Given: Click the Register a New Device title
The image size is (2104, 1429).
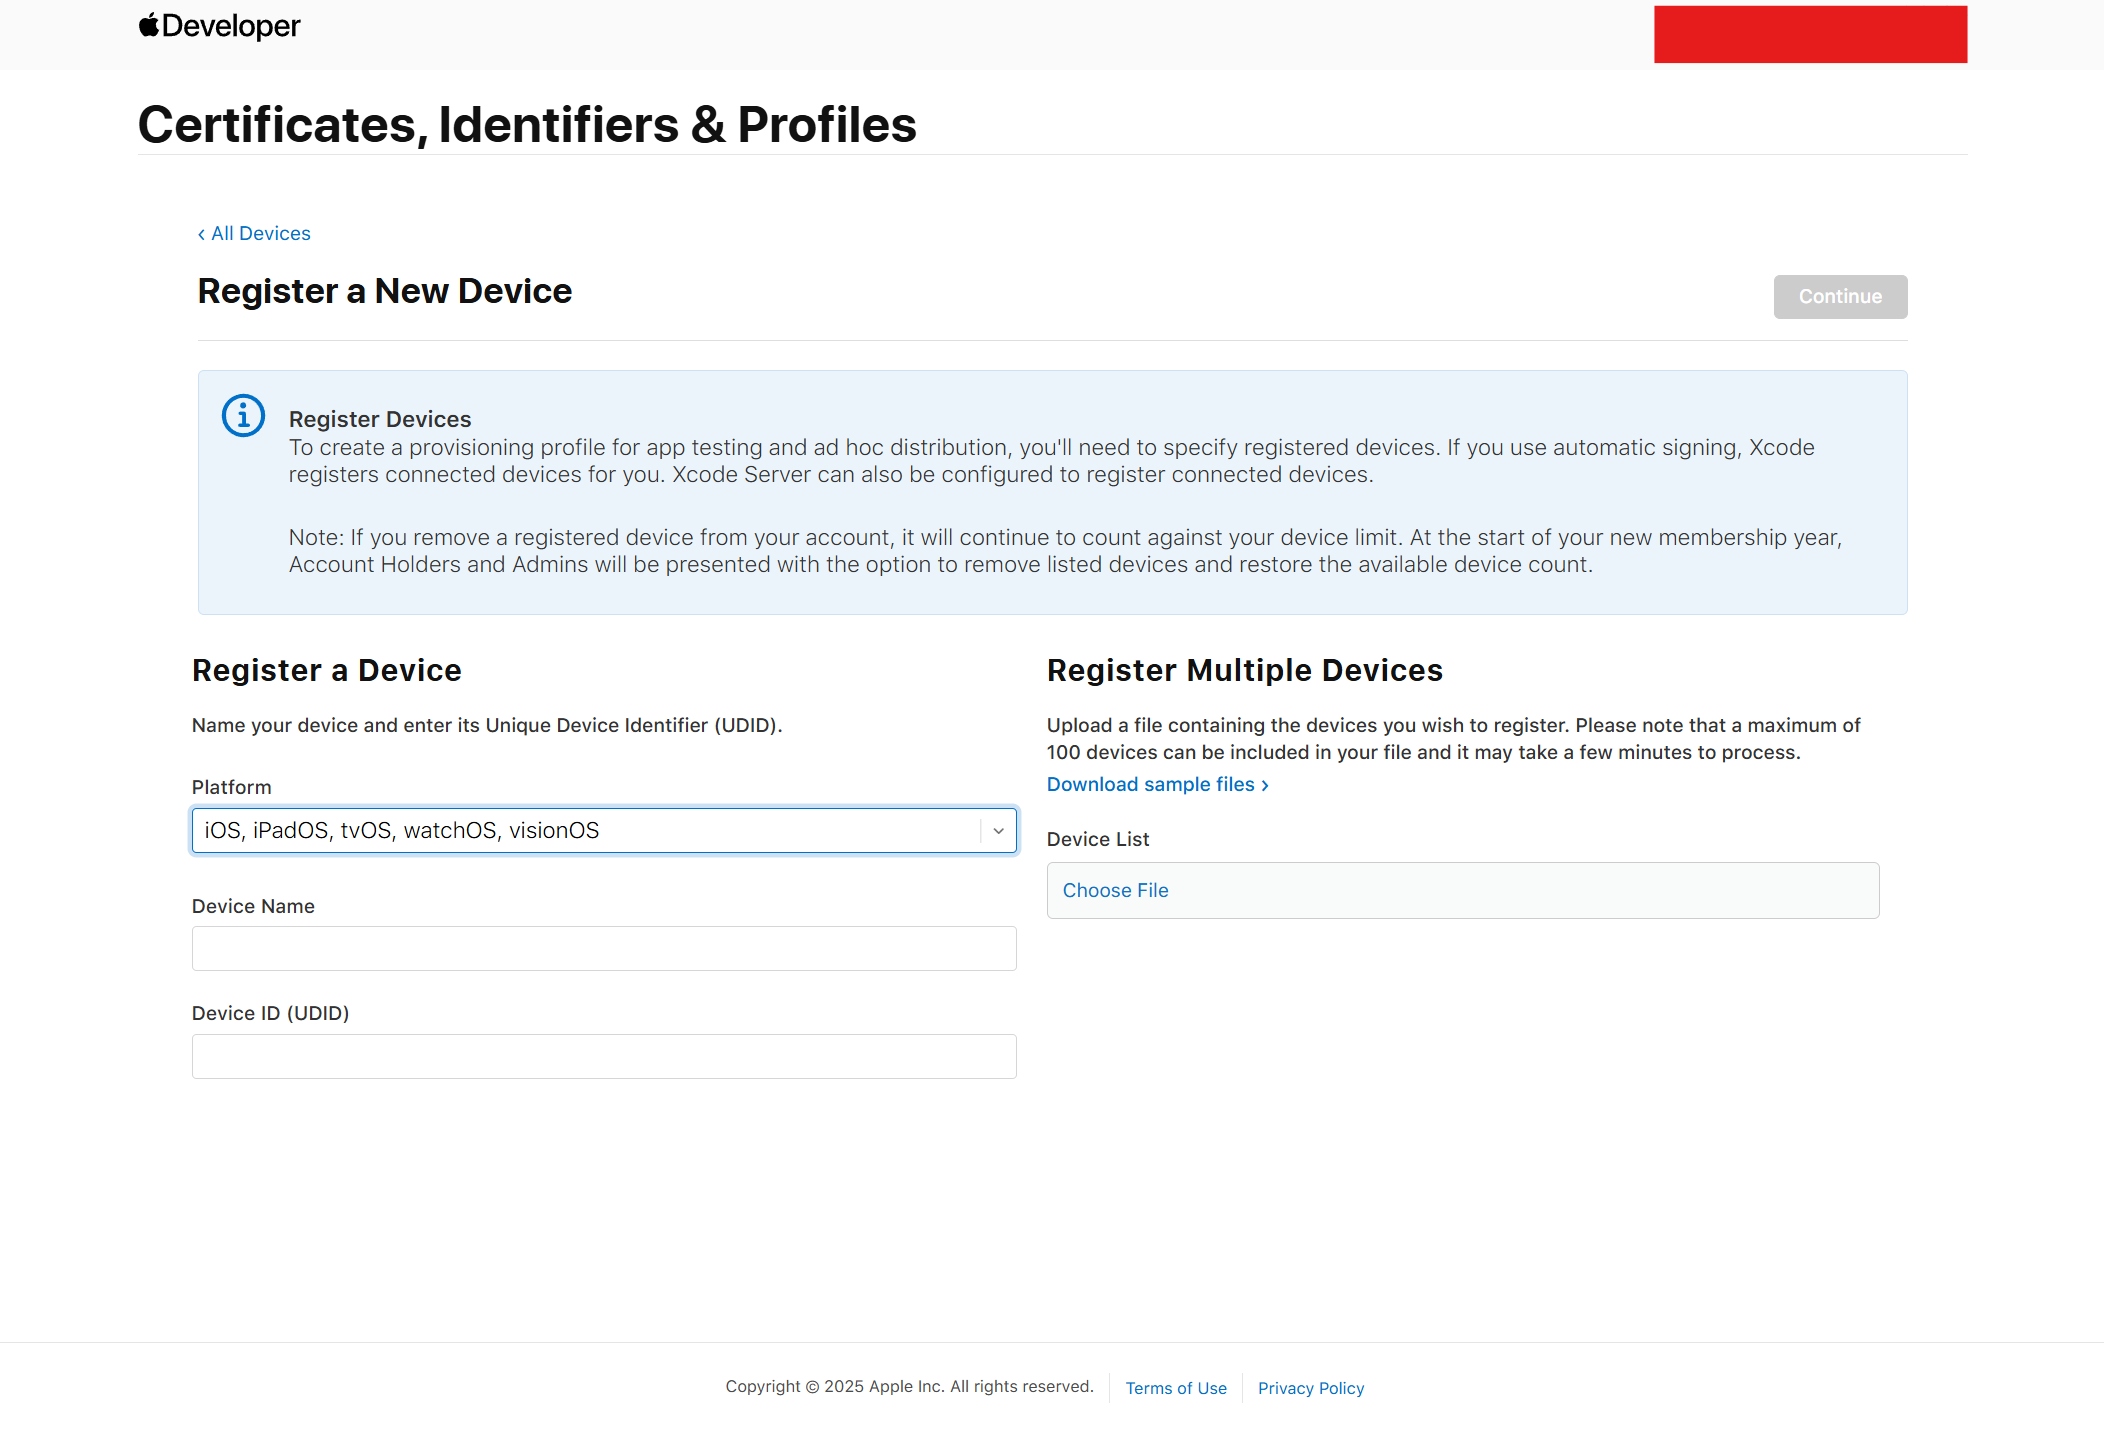Looking at the screenshot, I should pos(384,291).
